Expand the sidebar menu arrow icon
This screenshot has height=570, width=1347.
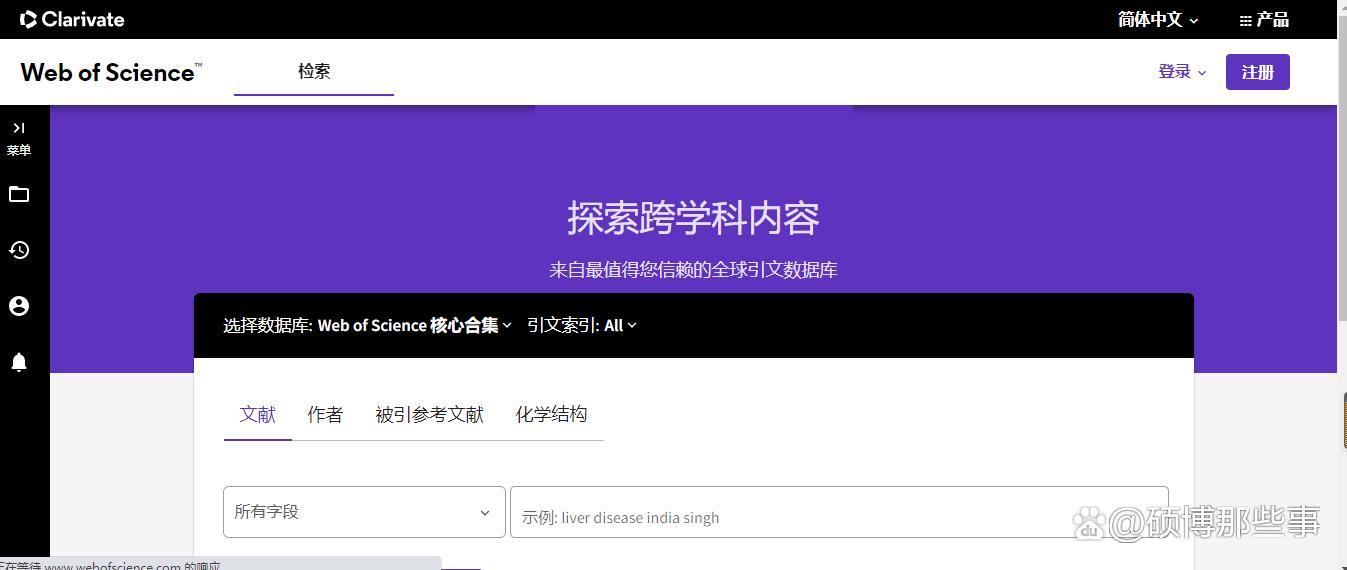tap(19, 128)
